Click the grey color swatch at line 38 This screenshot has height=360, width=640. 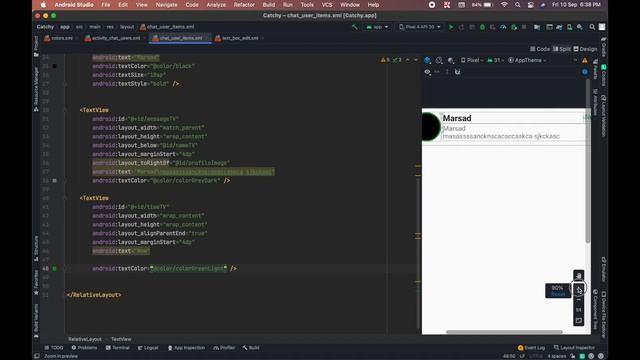[x=54, y=180]
